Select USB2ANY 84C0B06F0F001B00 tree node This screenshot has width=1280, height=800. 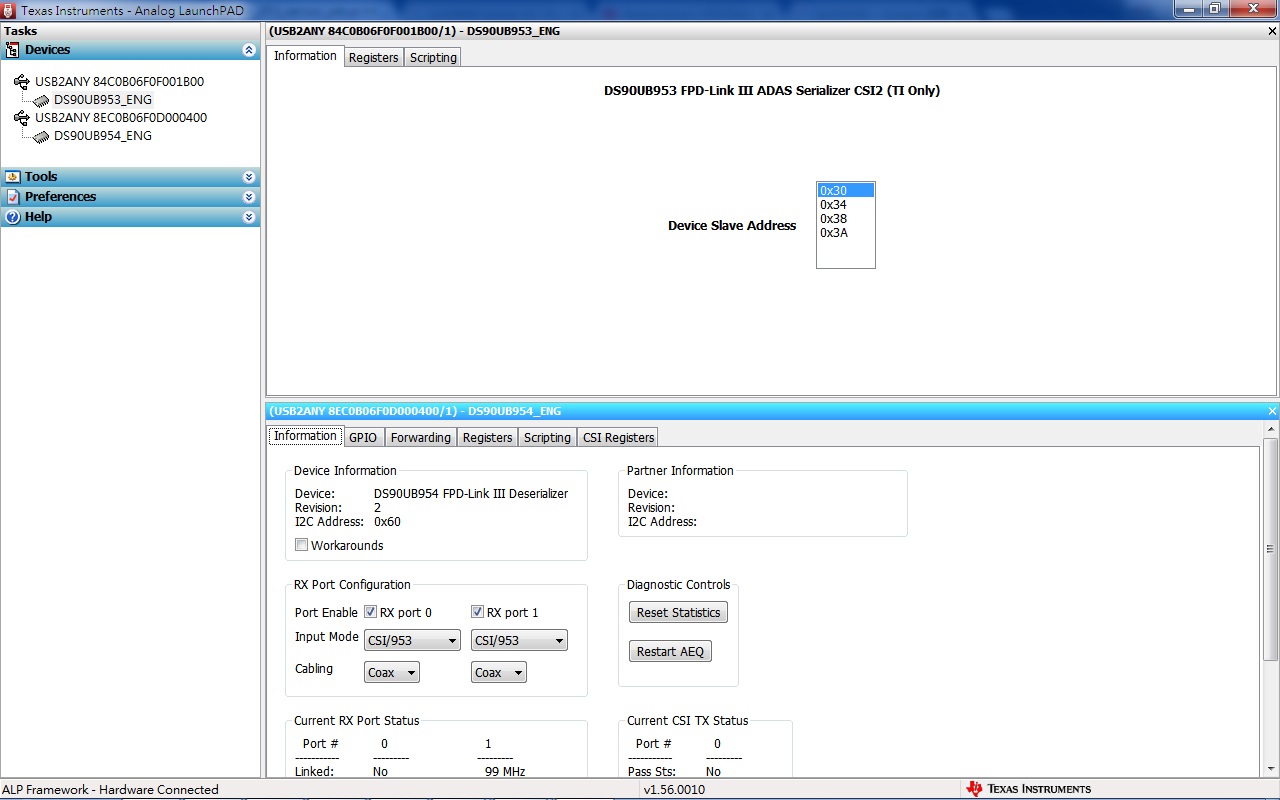coord(119,82)
